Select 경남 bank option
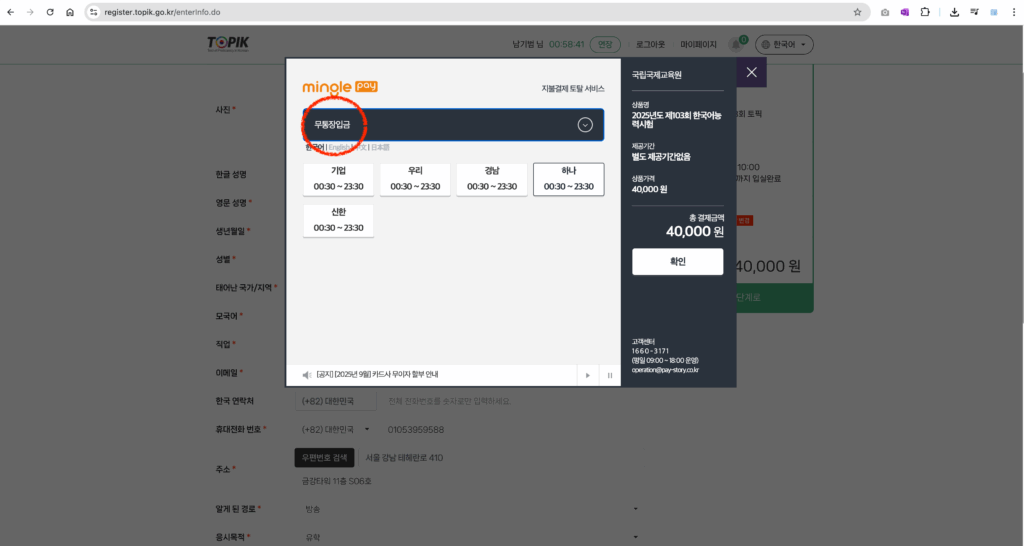 tap(492, 179)
